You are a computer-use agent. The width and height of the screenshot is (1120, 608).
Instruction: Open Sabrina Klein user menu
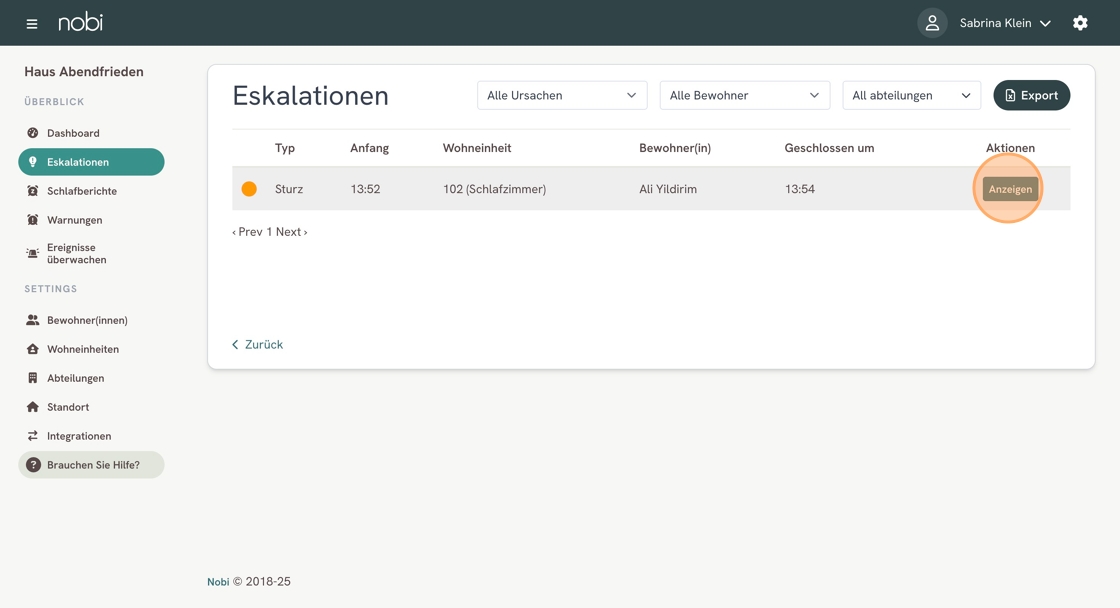tap(1005, 23)
